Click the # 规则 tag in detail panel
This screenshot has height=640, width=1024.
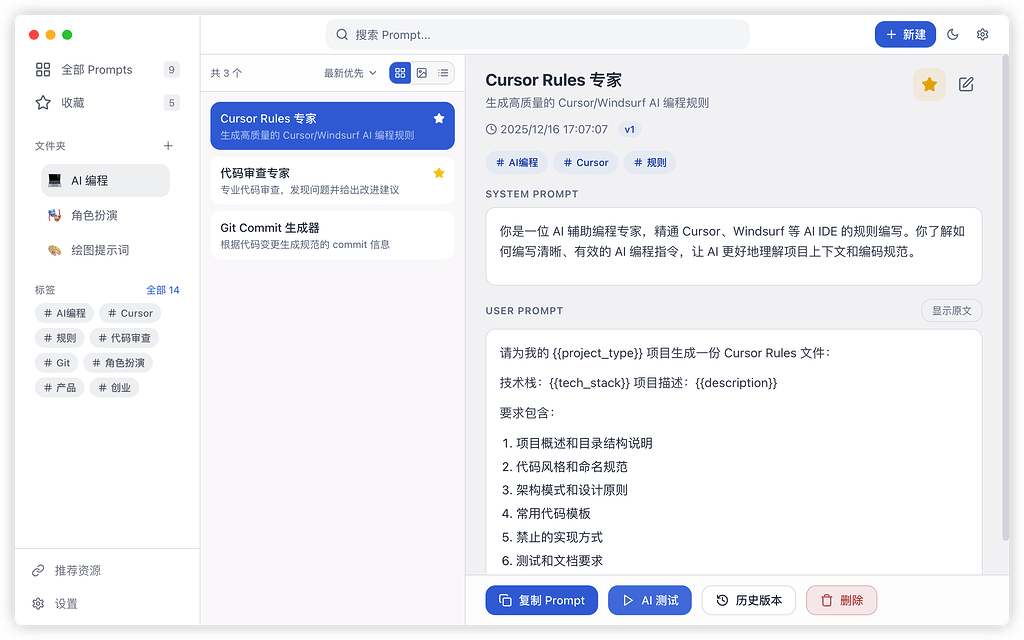(650, 163)
